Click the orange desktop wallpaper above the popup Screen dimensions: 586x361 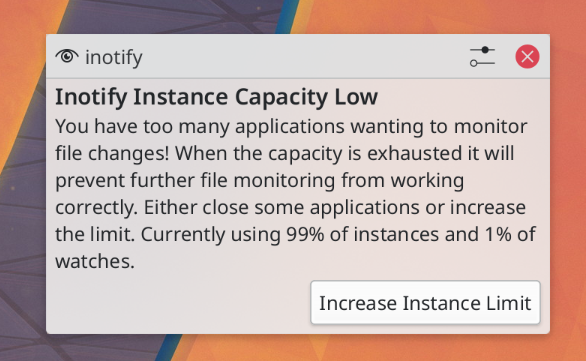[430, 17]
